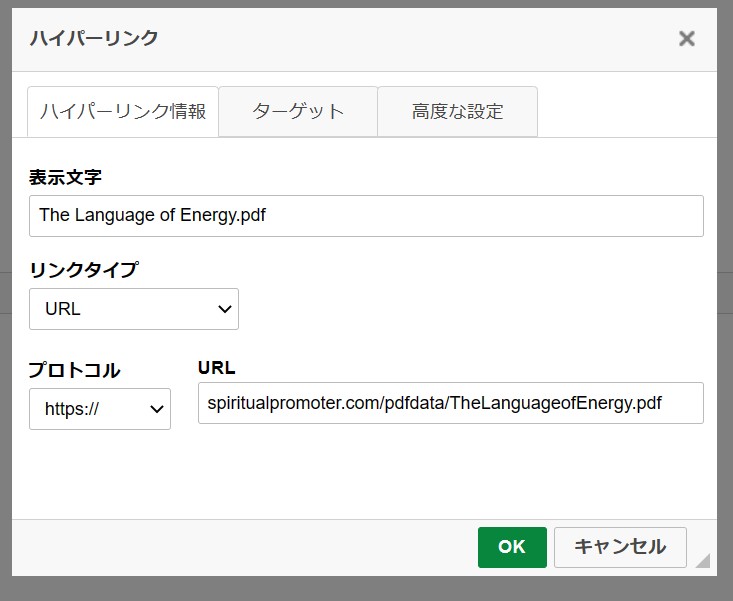
Task: Click the bold URL label above the address field
Action: [x=216, y=368]
